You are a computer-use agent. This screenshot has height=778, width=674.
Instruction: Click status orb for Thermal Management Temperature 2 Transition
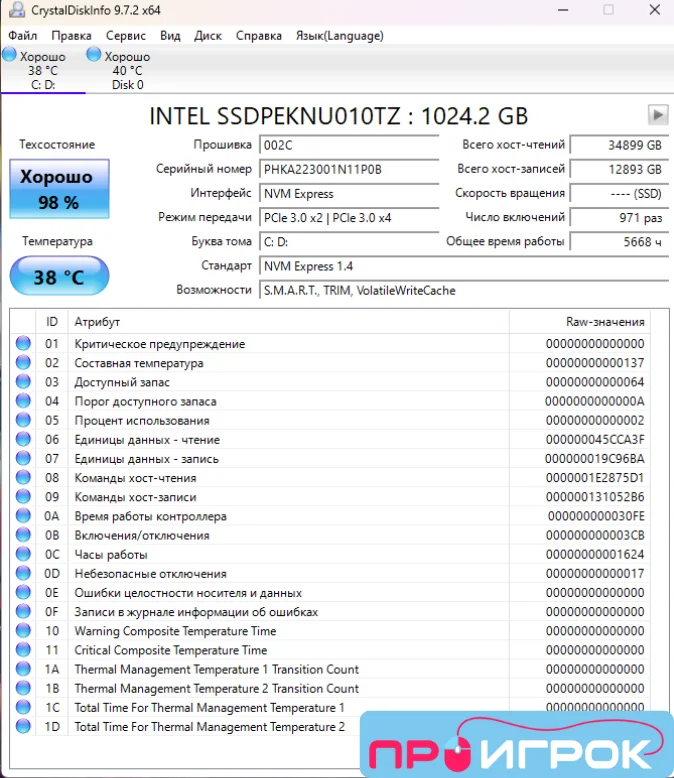(23, 688)
